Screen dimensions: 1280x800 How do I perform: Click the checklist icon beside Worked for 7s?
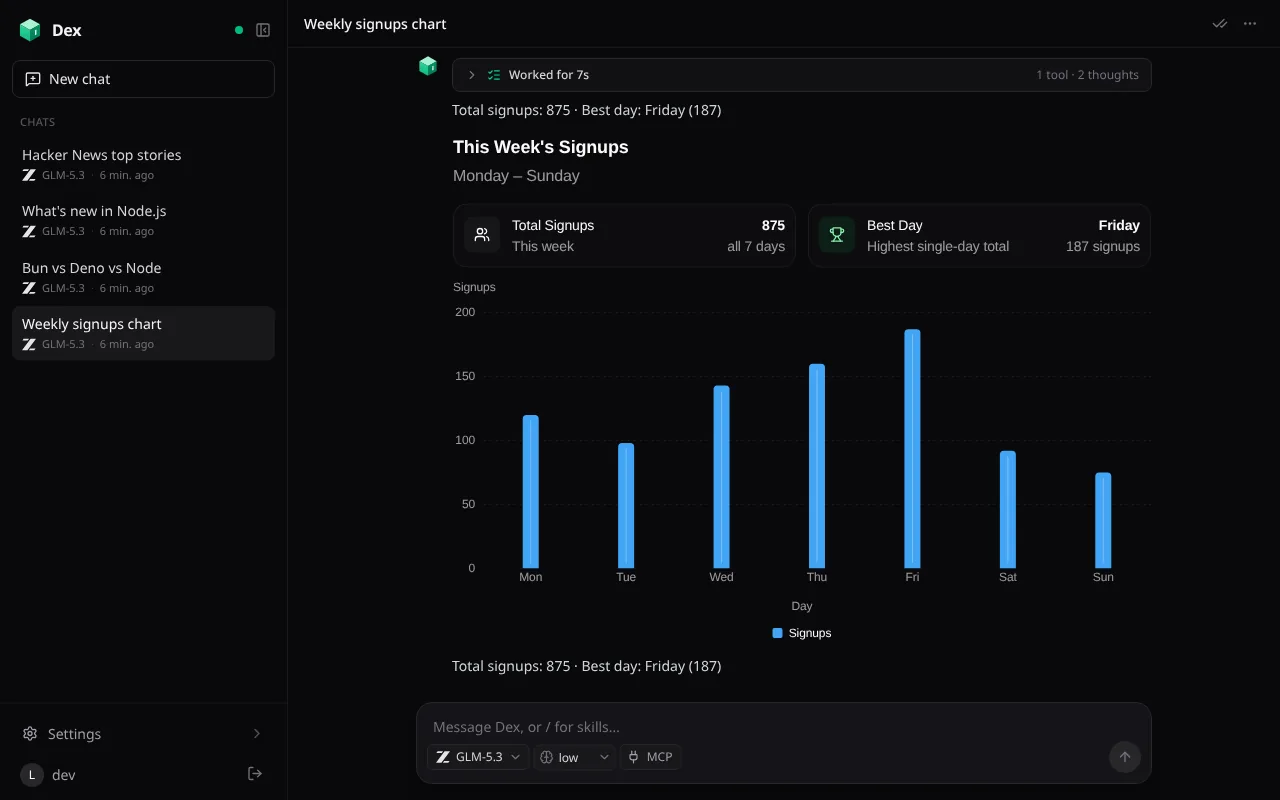(494, 75)
